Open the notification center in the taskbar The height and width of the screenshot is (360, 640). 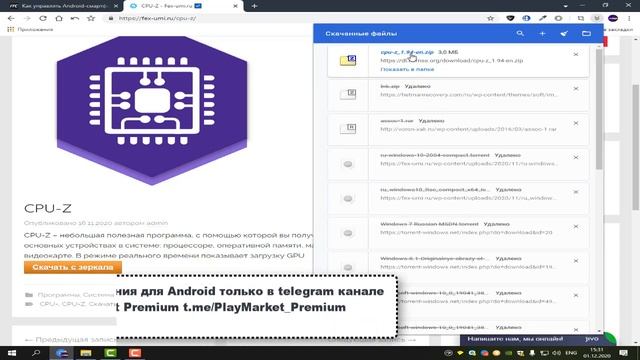coord(623,353)
